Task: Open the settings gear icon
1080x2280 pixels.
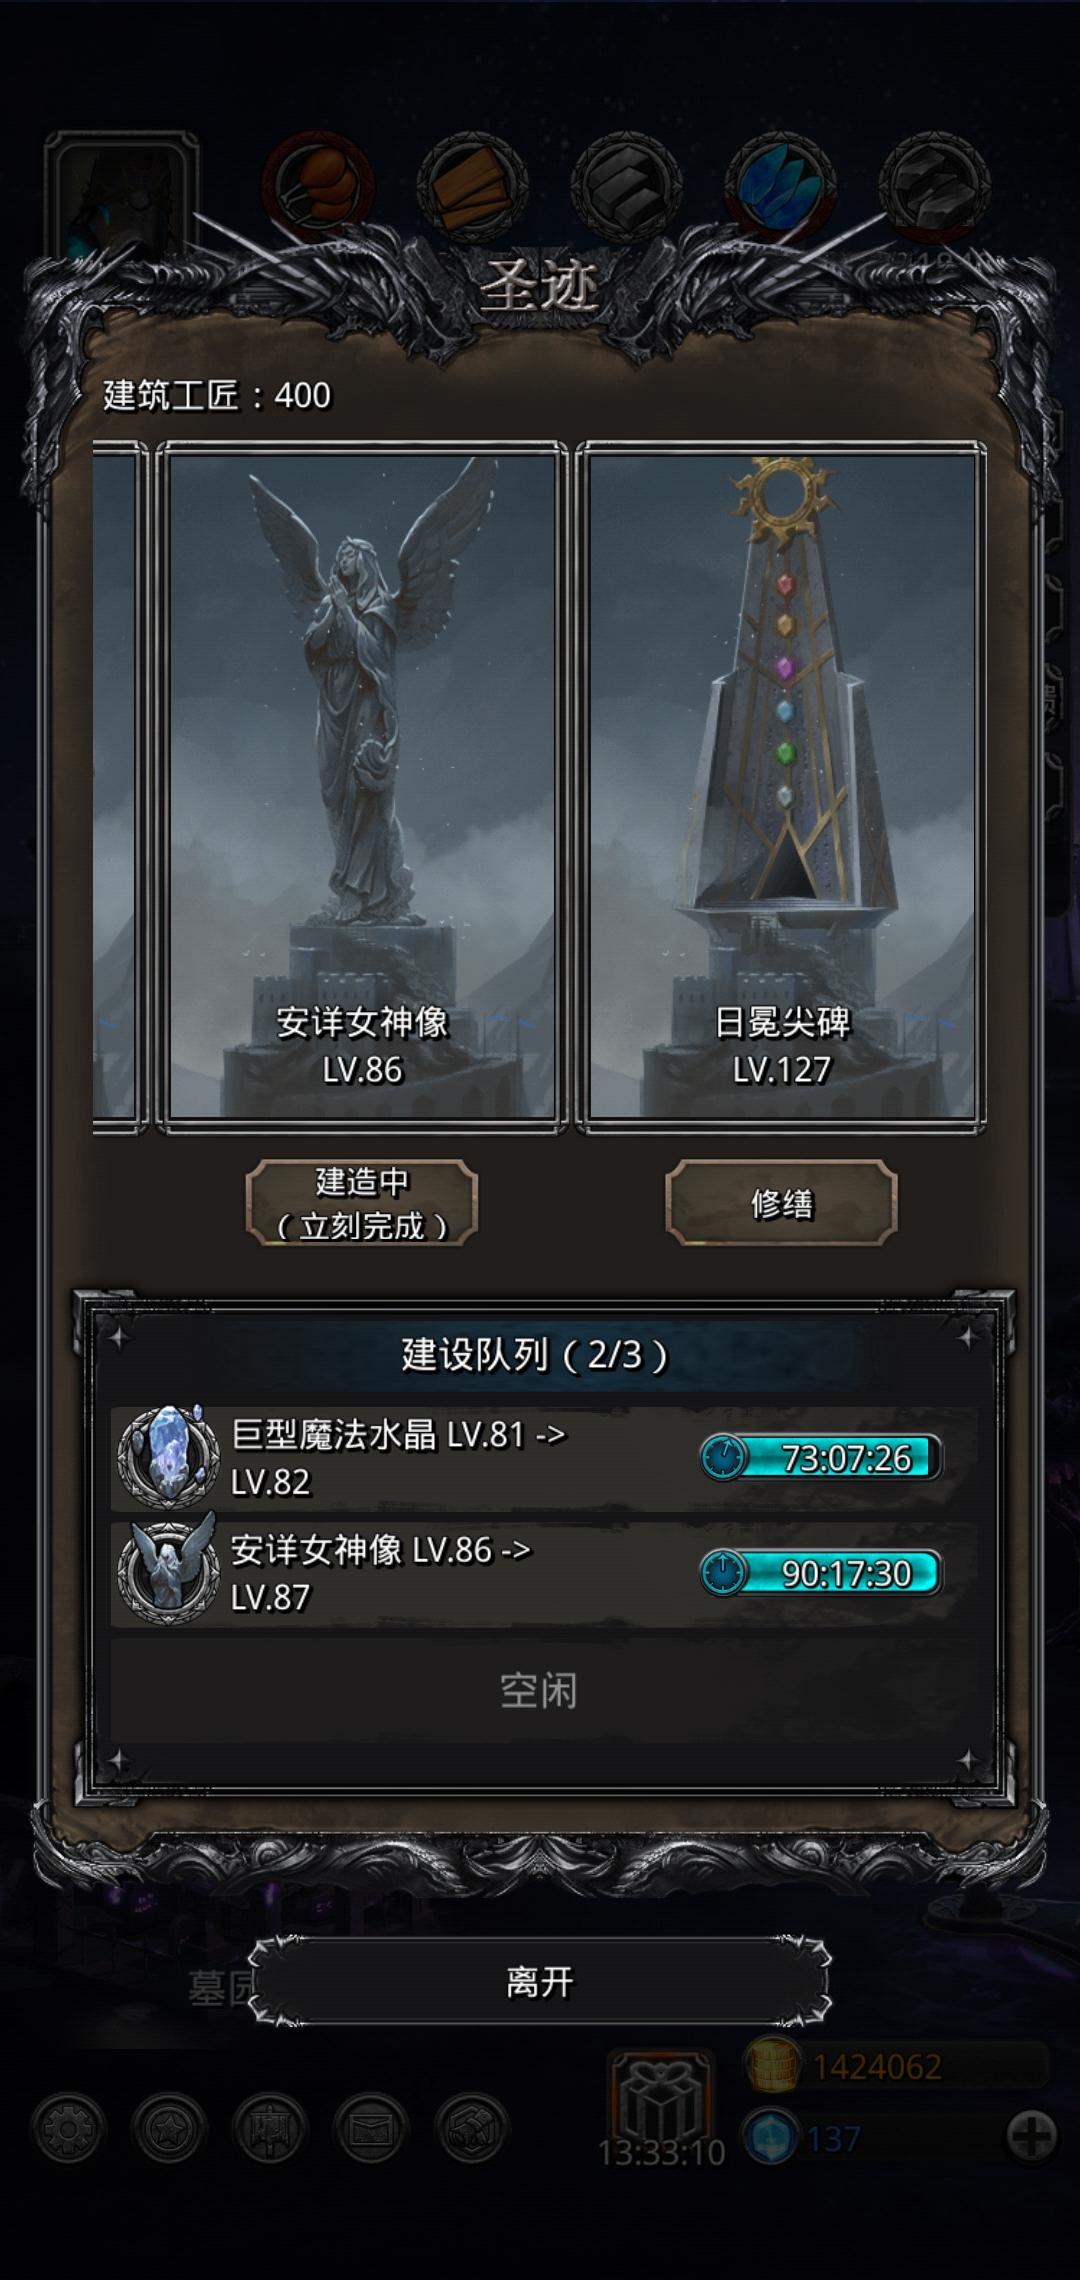Action: 68,2129
